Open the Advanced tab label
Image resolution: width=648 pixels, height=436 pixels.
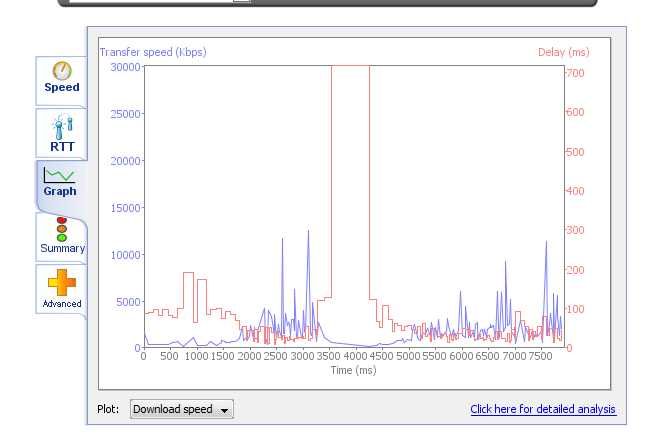point(62,304)
